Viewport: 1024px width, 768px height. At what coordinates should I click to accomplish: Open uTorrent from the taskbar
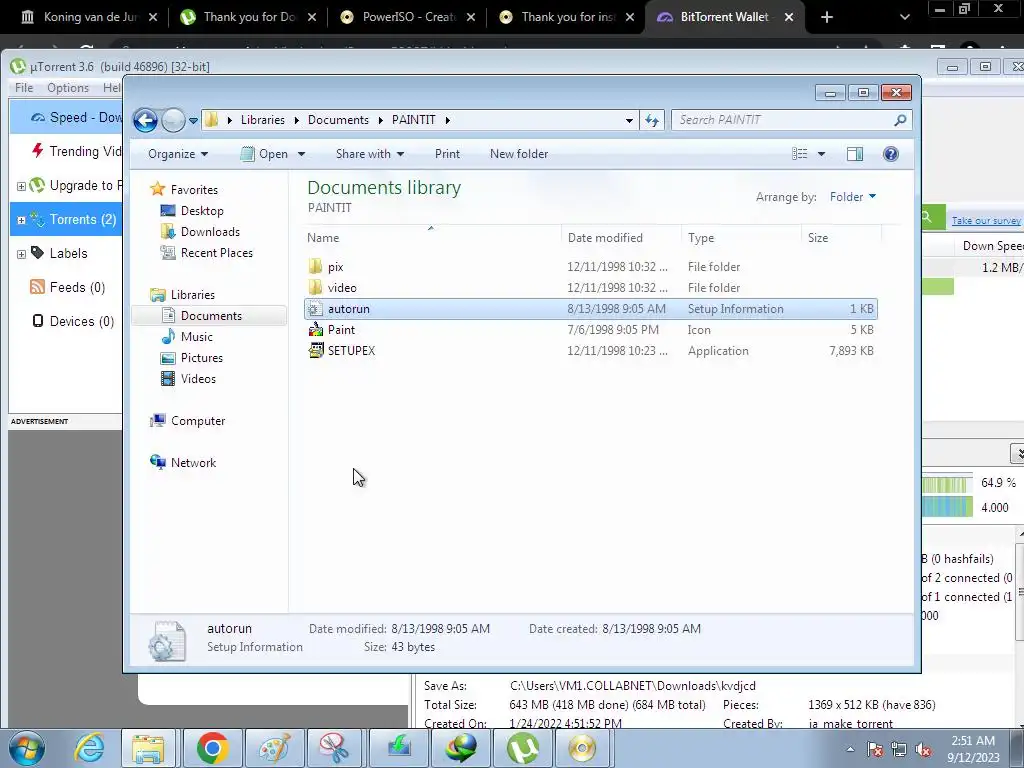tap(522, 748)
